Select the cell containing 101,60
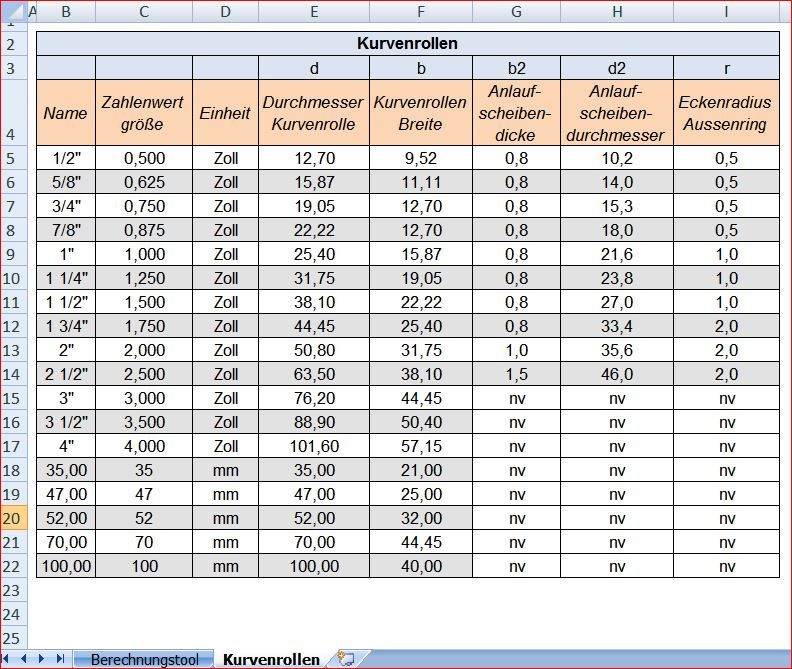Image resolution: width=792 pixels, height=669 pixels. coord(314,446)
